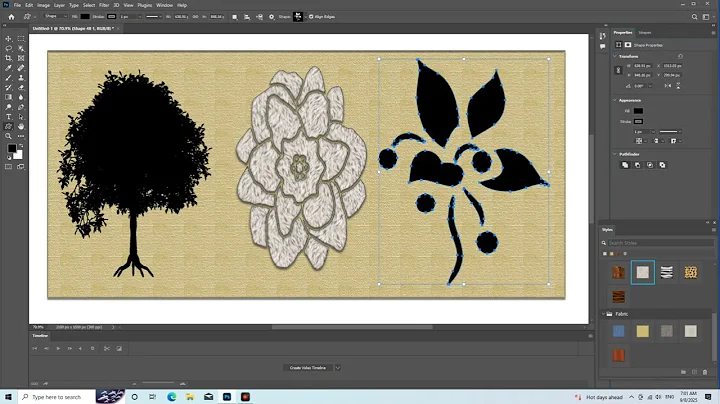This screenshot has height=404, width=720.
Task: Collapse the Transform section
Action: (615, 56)
